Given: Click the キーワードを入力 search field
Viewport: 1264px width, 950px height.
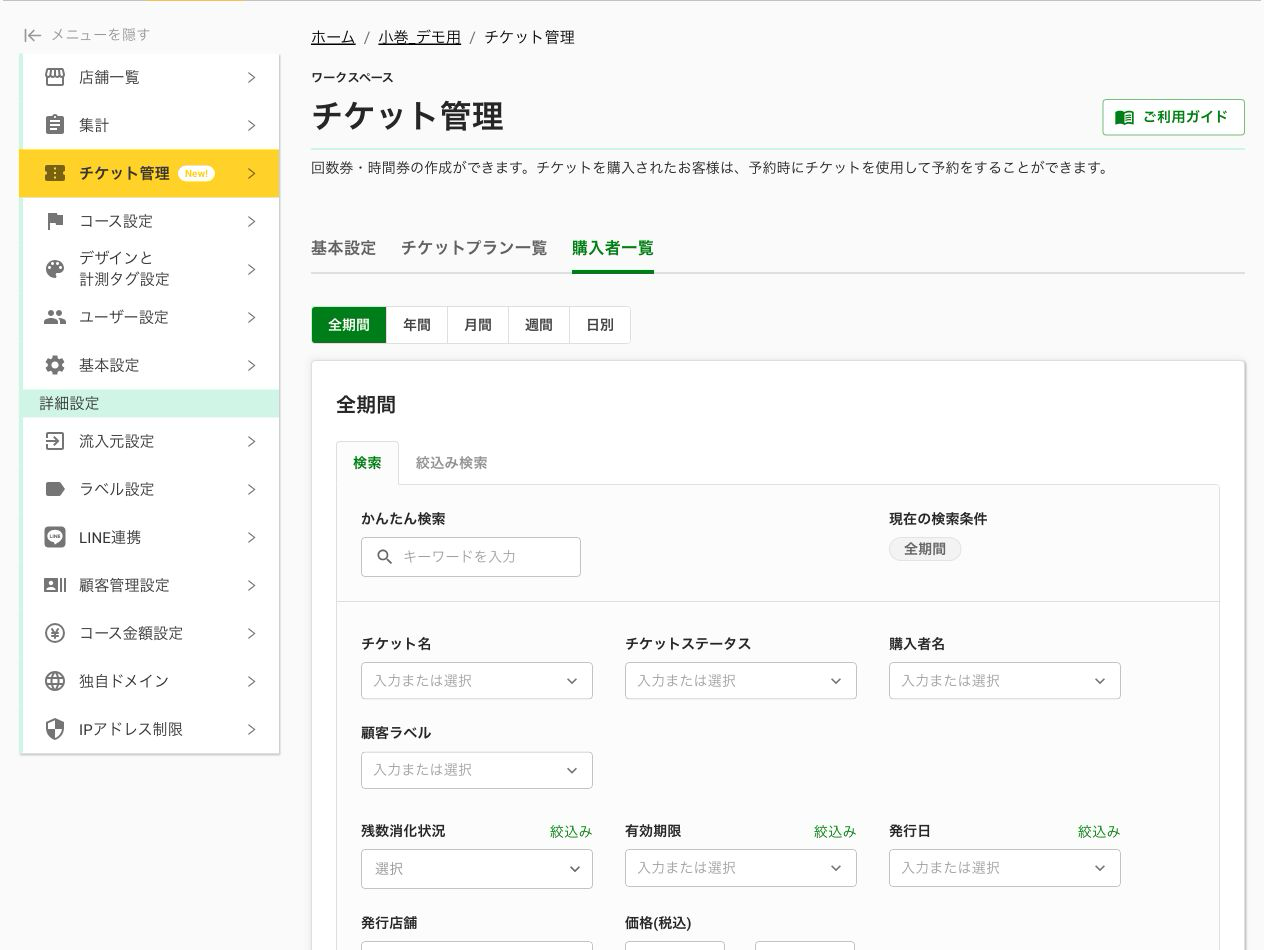Looking at the screenshot, I should click(x=471, y=557).
